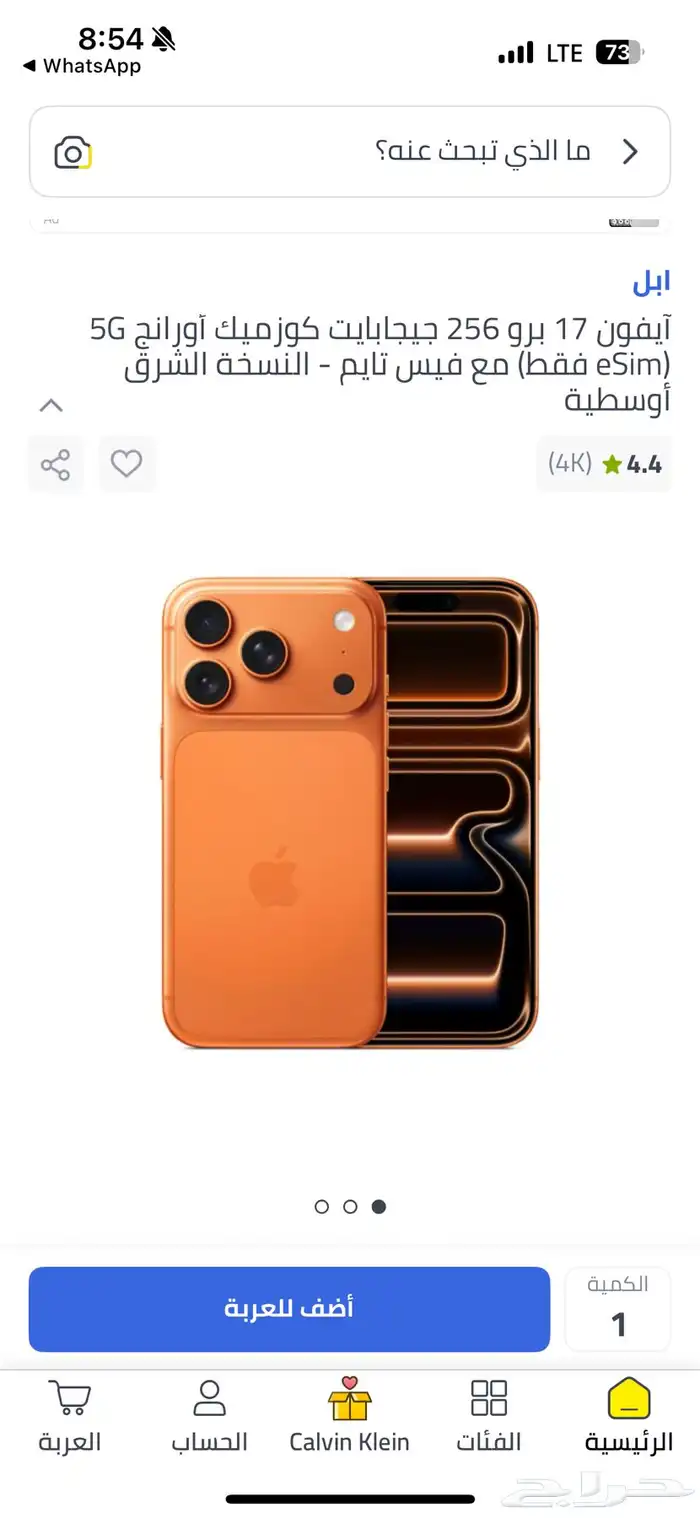The width and height of the screenshot is (700, 1518).
Task: Collapse the product title with chevron
Action: [51, 406]
